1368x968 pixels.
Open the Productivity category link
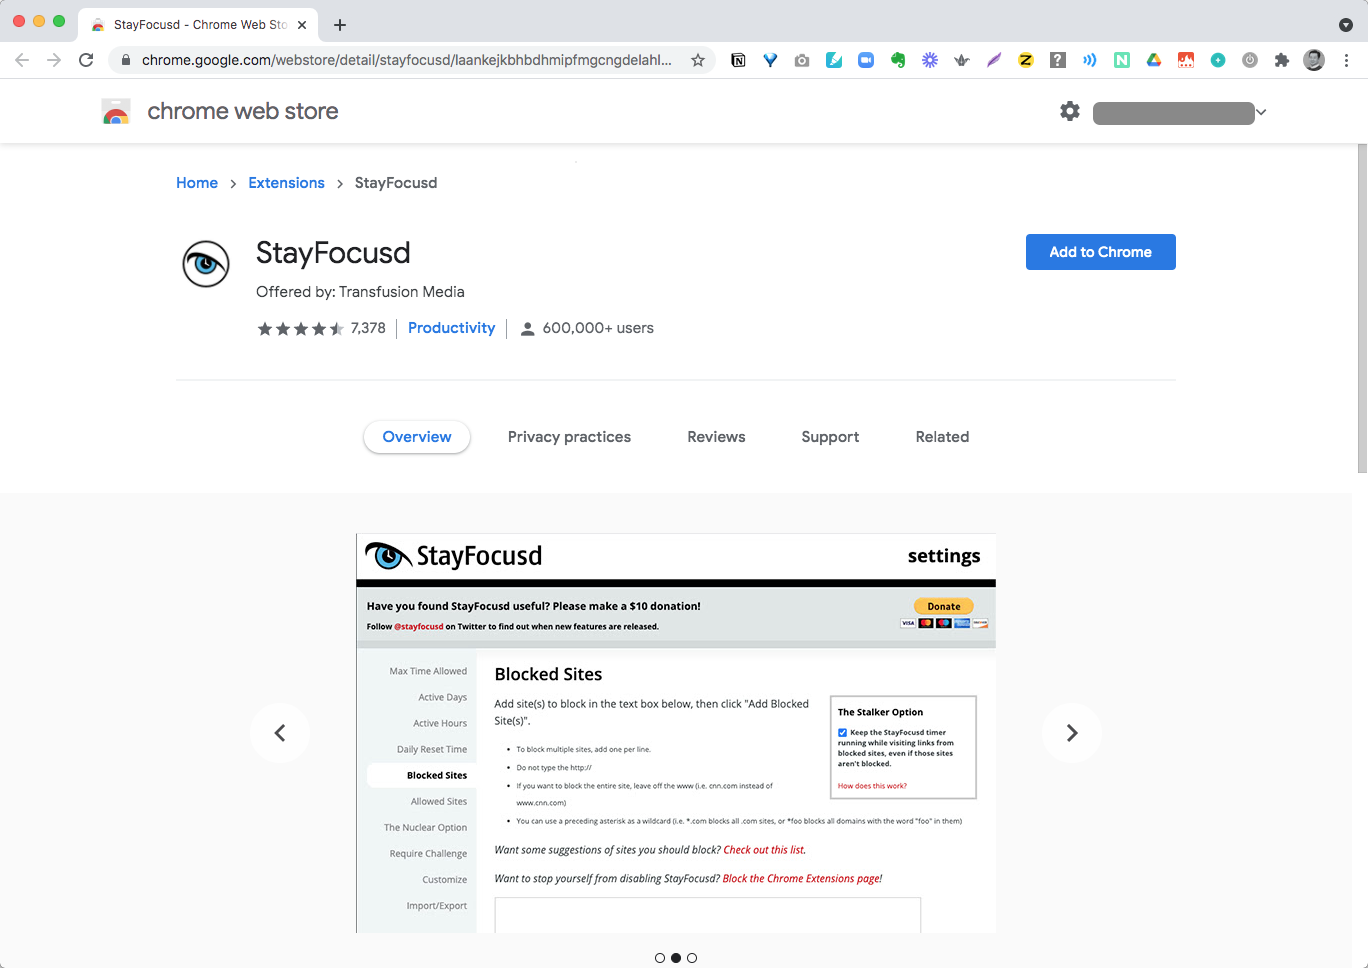point(451,327)
